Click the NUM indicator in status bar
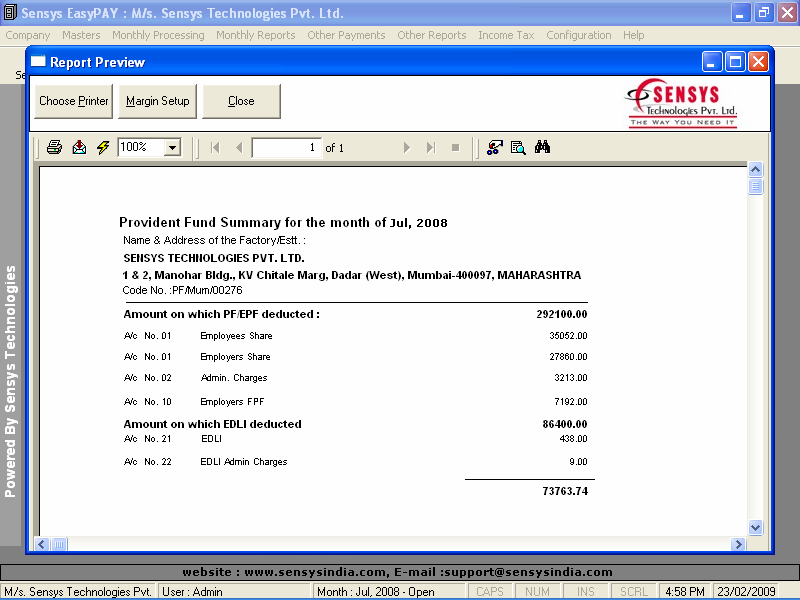Viewport: 800px width, 600px height. tap(537, 592)
